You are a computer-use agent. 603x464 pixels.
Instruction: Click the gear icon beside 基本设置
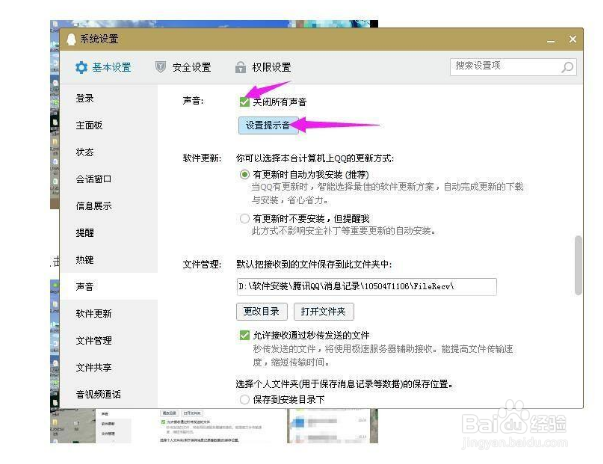(x=81, y=67)
